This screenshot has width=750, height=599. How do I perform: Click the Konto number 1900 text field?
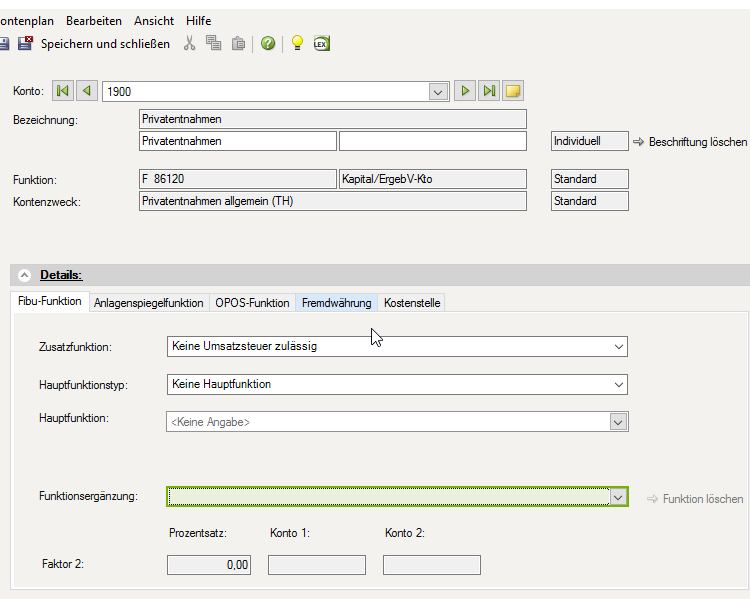(x=266, y=91)
